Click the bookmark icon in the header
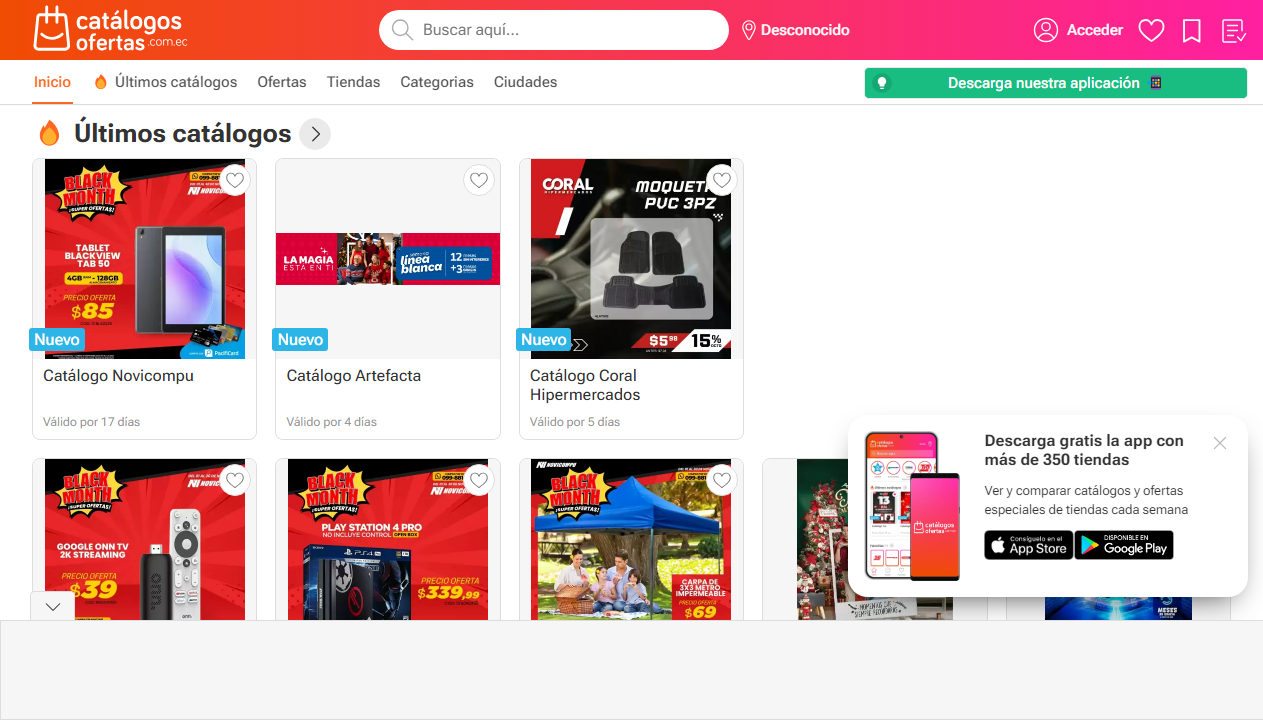 click(1192, 30)
